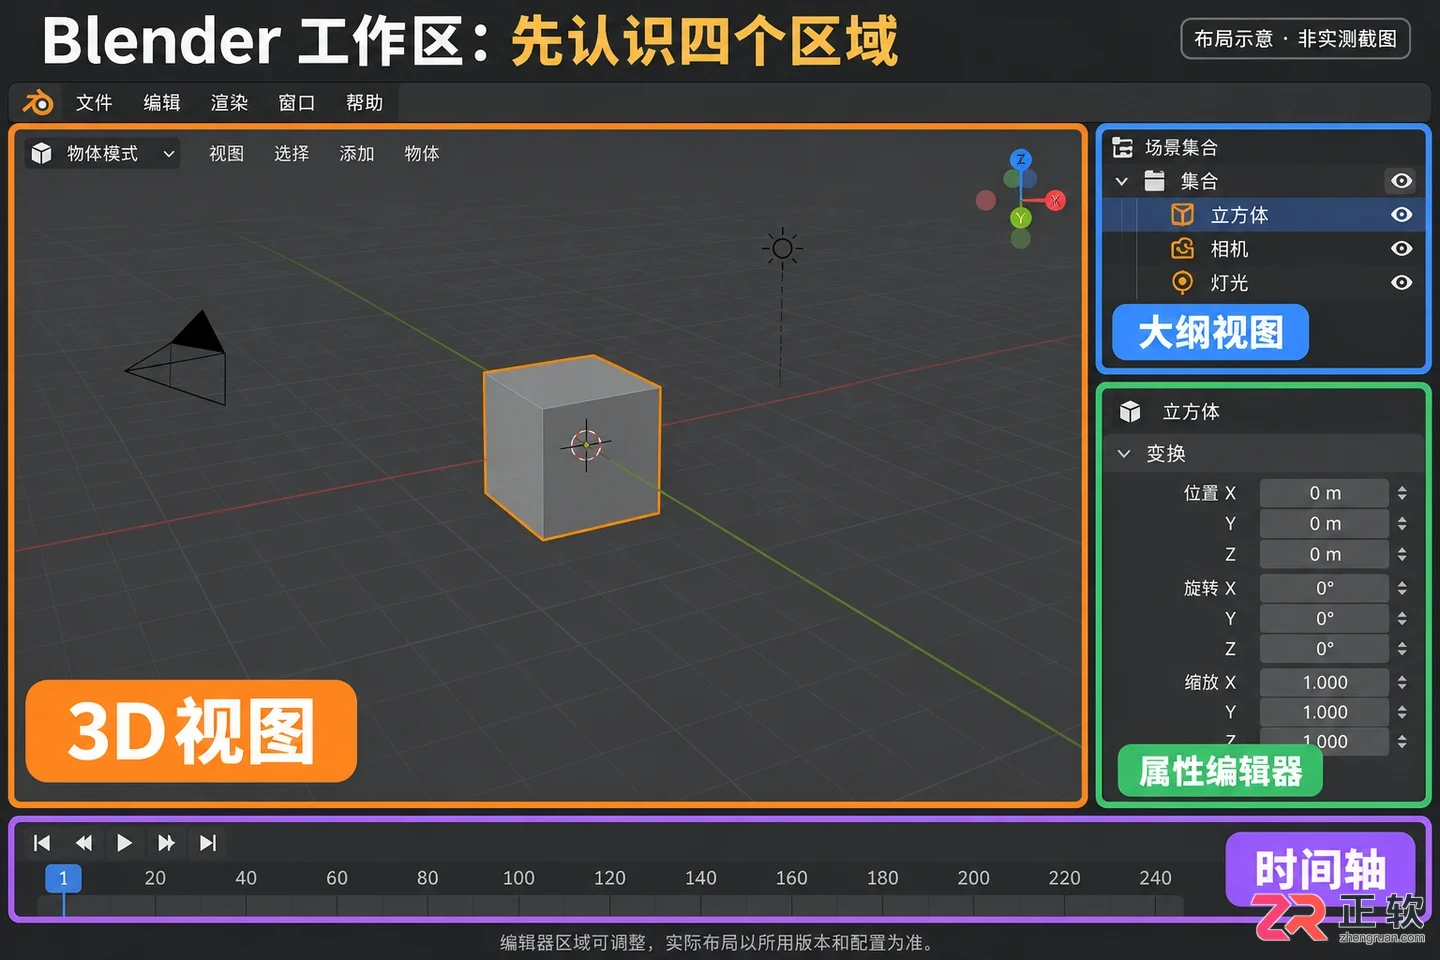
Task: Click the 立方体 object icon in properties header
Action: pyautogui.click(x=1130, y=412)
